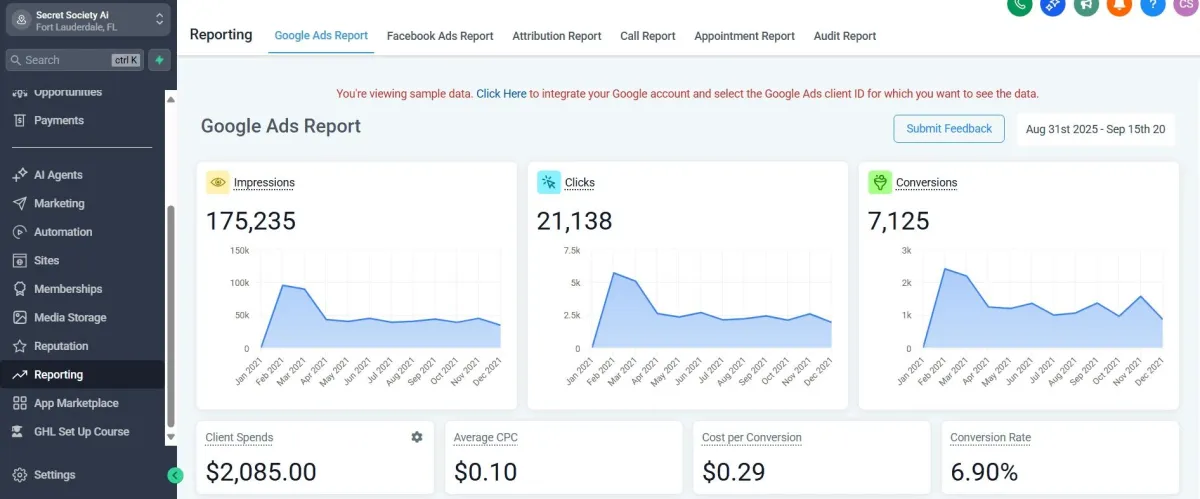Click the Reputation star icon
Viewport: 1200px width, 499px height.
click(19, 346)
